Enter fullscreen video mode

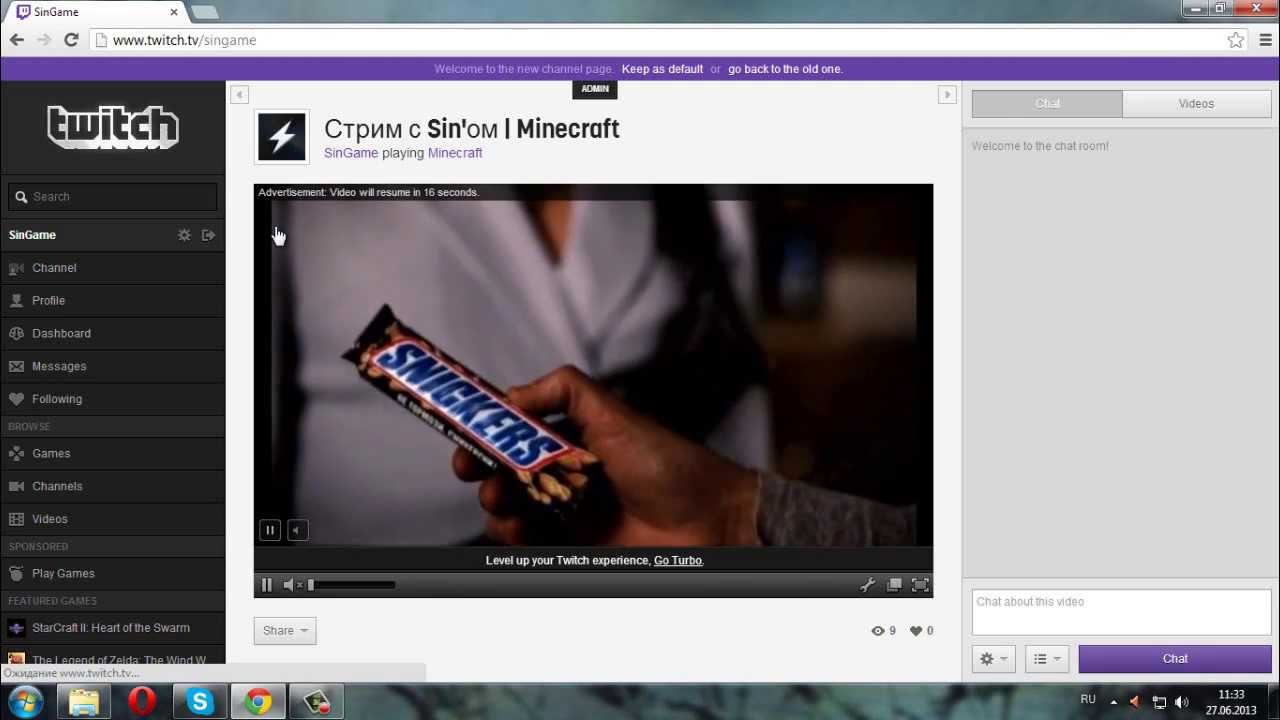[920, 585]
